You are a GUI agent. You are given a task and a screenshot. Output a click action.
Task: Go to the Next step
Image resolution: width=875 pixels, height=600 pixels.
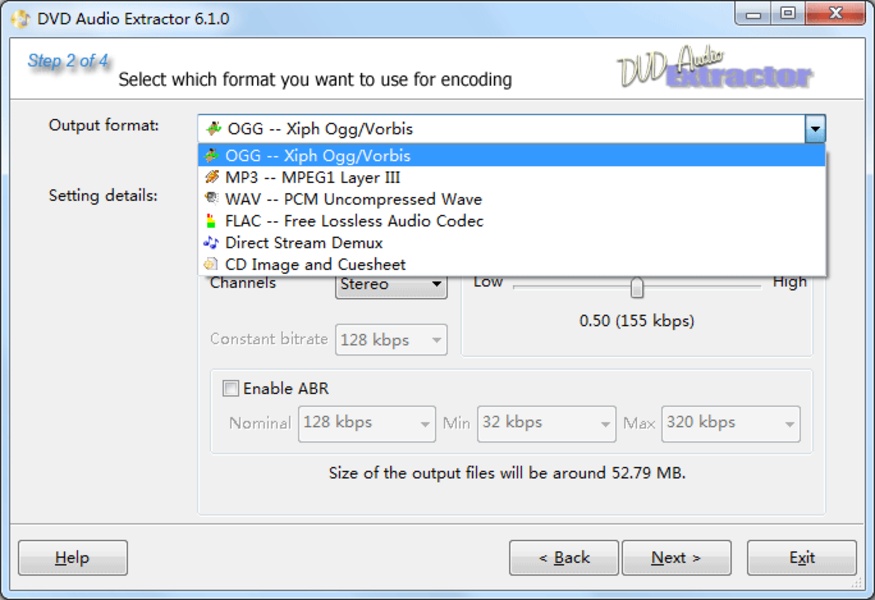tap(676, 558)
